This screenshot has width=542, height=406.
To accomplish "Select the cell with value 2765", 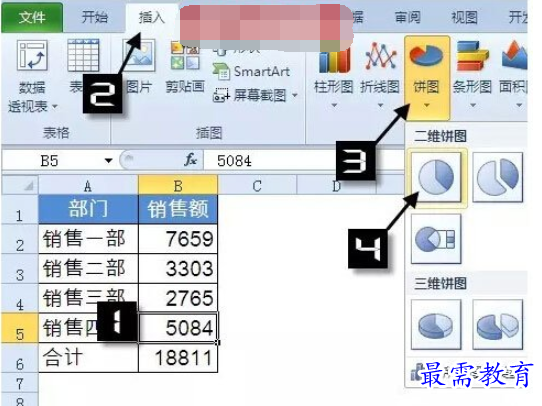I will 178,298.
